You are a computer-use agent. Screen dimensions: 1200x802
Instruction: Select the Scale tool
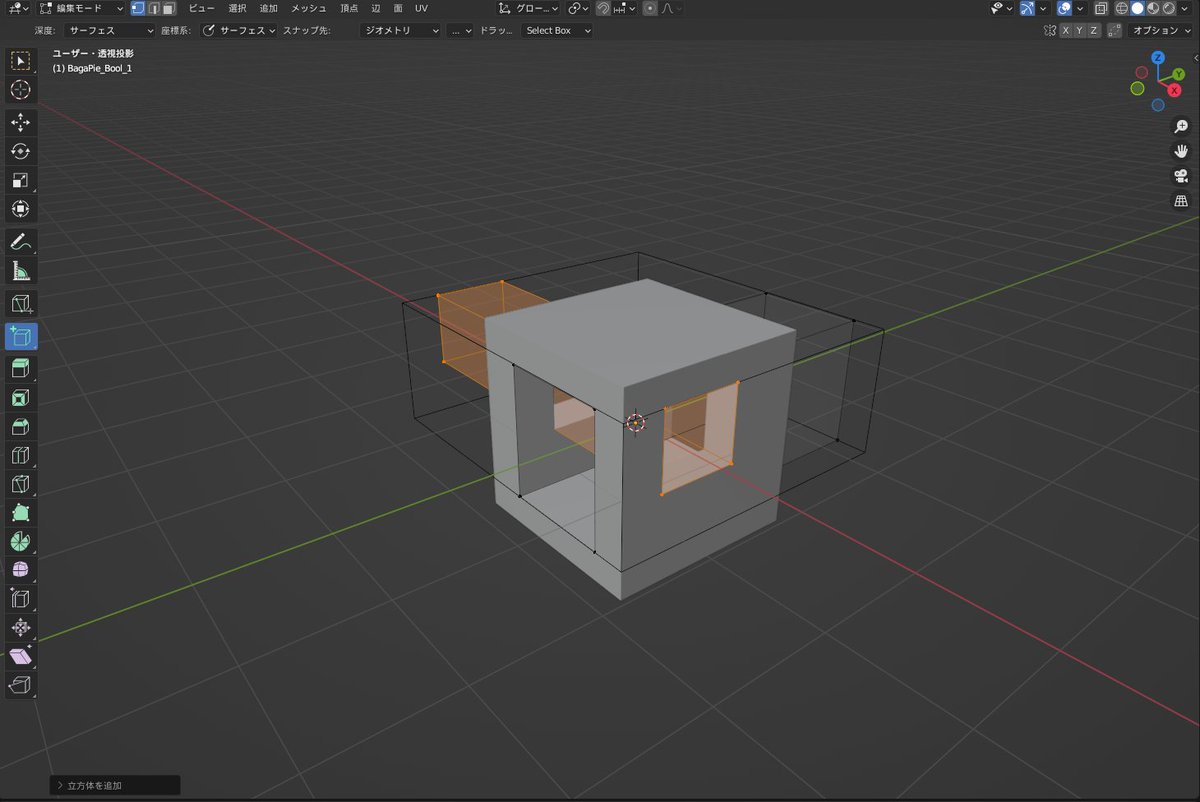pyautogui.click(x=20, y=180)
